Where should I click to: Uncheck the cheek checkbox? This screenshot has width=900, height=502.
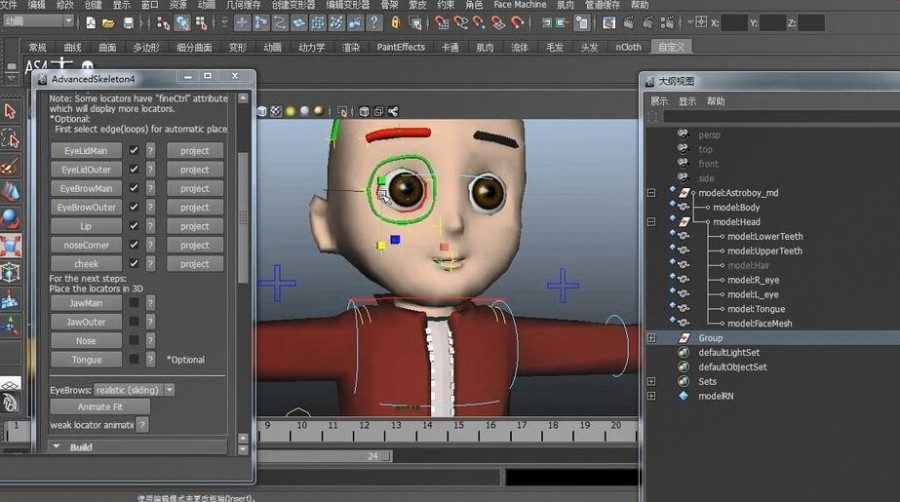pyautogui.click(x=134, y=264)
